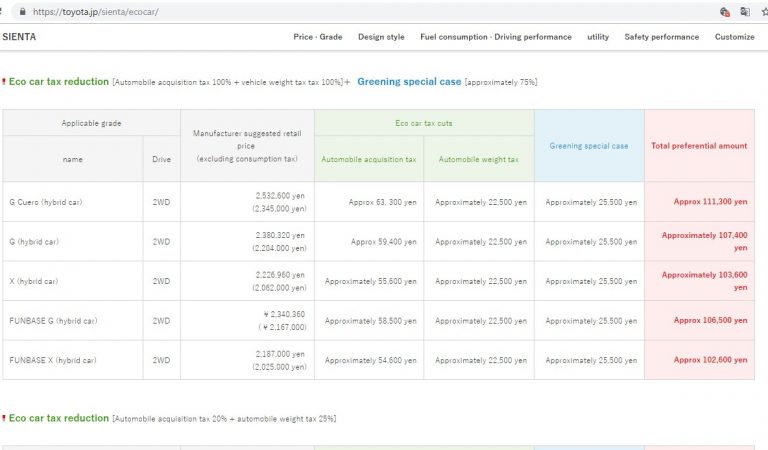Image resolution: width=768 pixels, height=450 pixels.
Task: Click the greening 25,500 yen cell in X row
Action: click(591, 281)
